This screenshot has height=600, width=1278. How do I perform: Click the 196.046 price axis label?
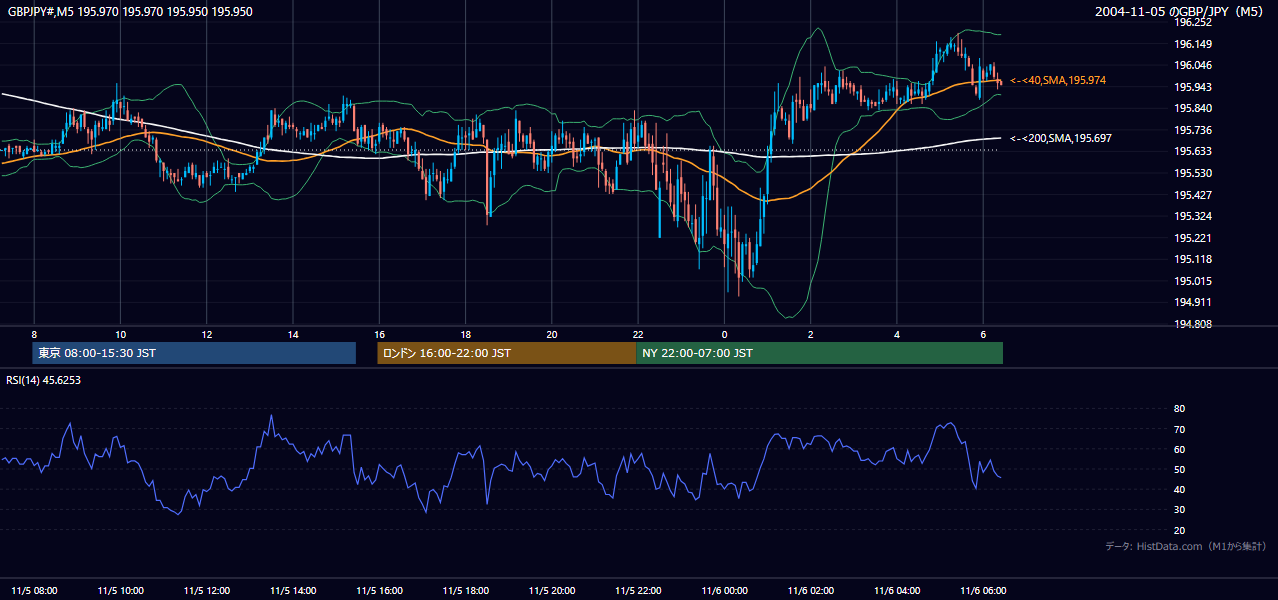pos(1193,65)
